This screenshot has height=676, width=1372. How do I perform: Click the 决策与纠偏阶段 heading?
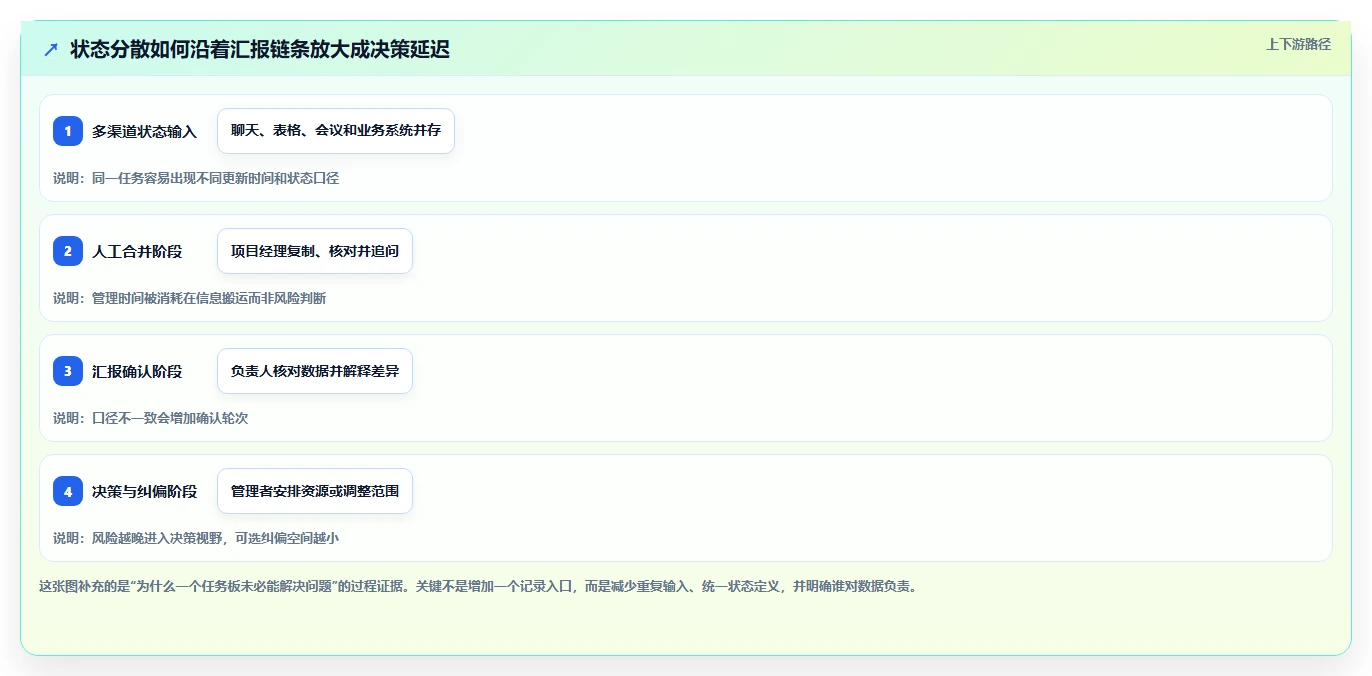pos(145,491)
